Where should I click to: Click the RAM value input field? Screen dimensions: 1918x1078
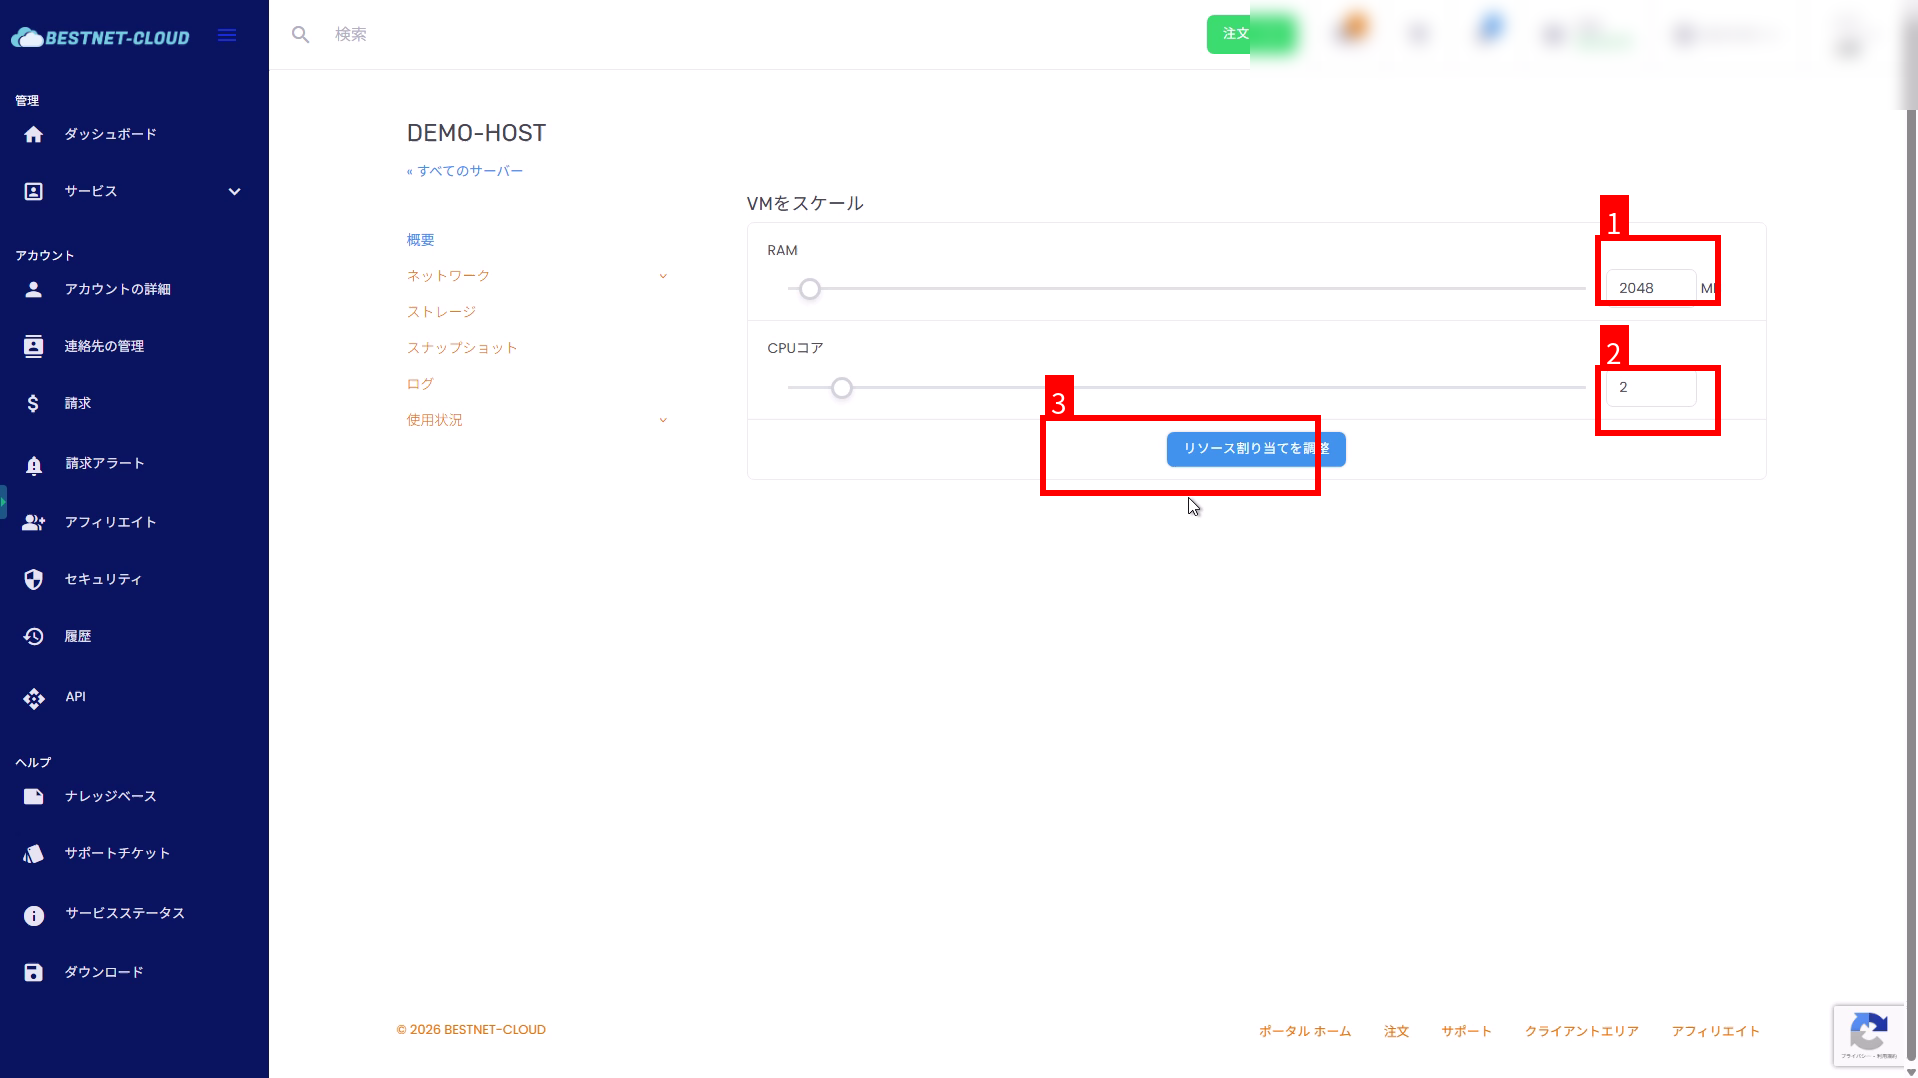1650,288
